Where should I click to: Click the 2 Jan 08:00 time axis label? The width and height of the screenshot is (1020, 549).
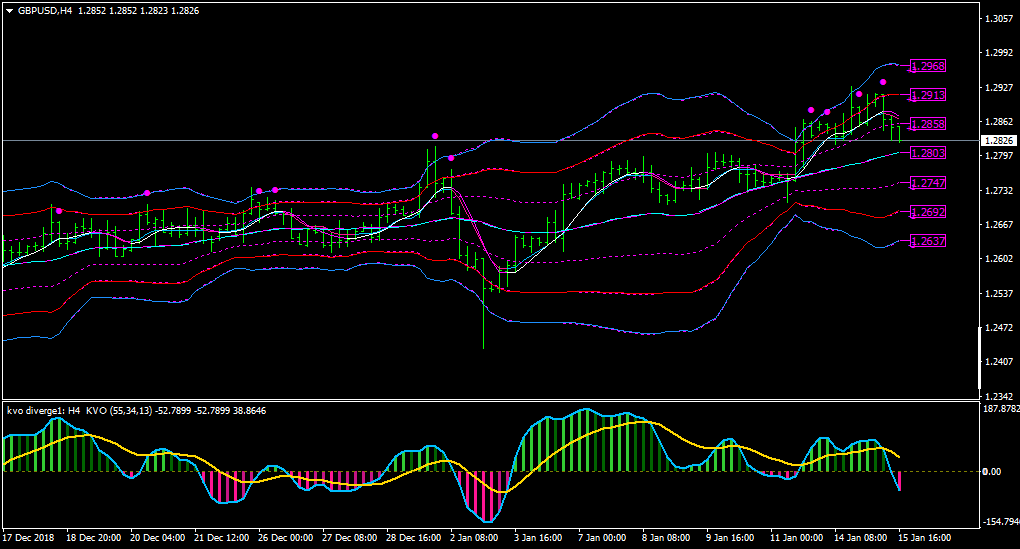pos(475,538)
